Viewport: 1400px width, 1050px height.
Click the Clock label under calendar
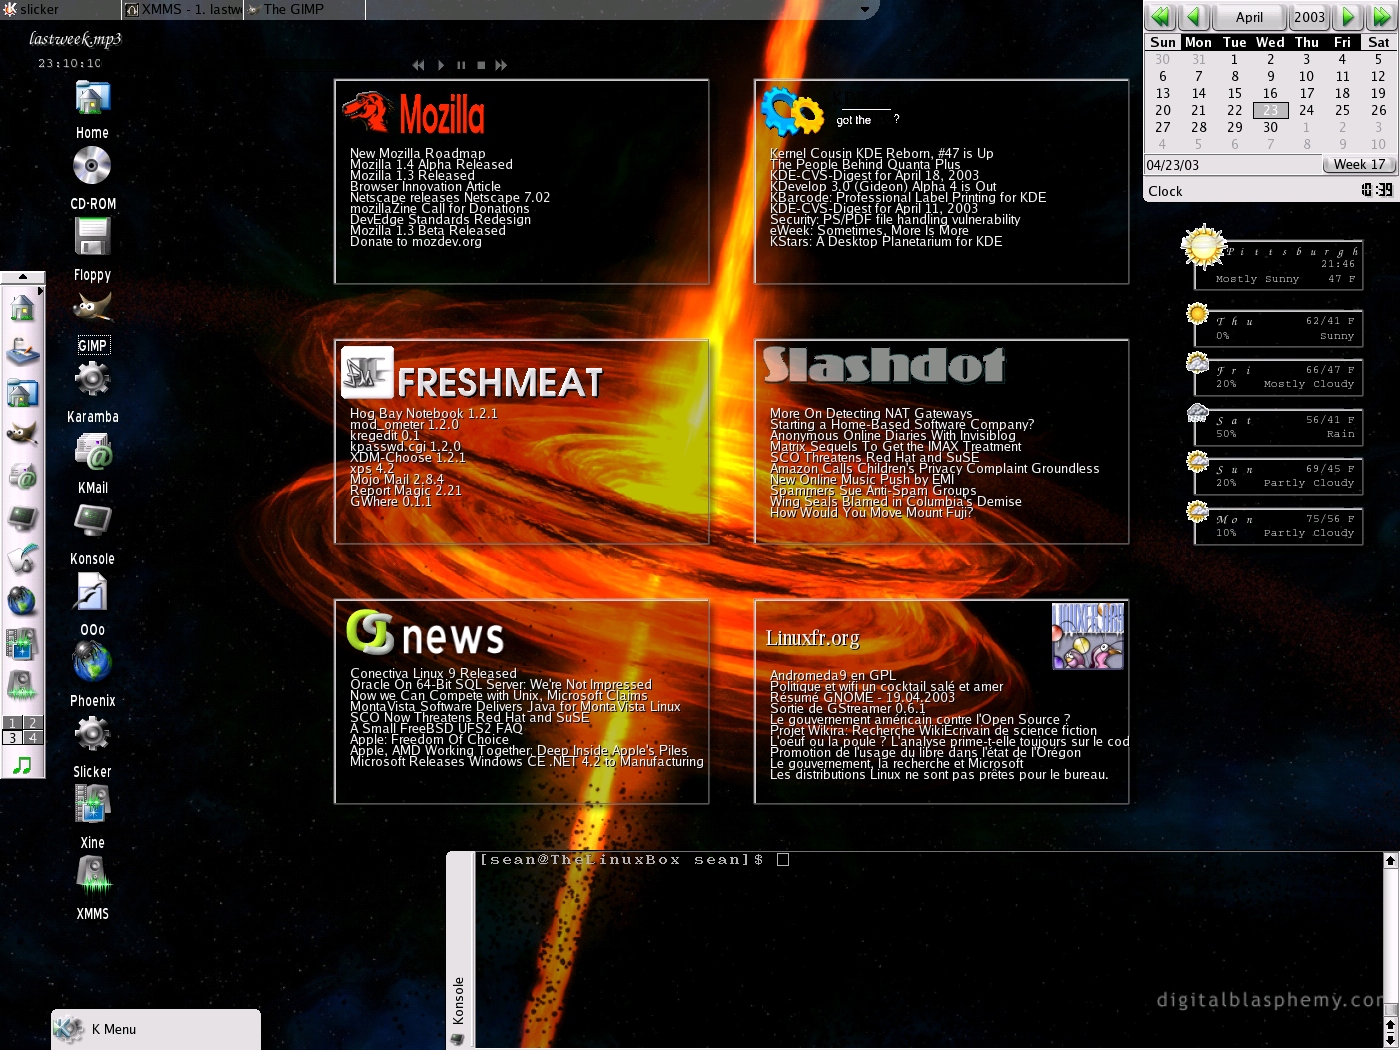1165,191
